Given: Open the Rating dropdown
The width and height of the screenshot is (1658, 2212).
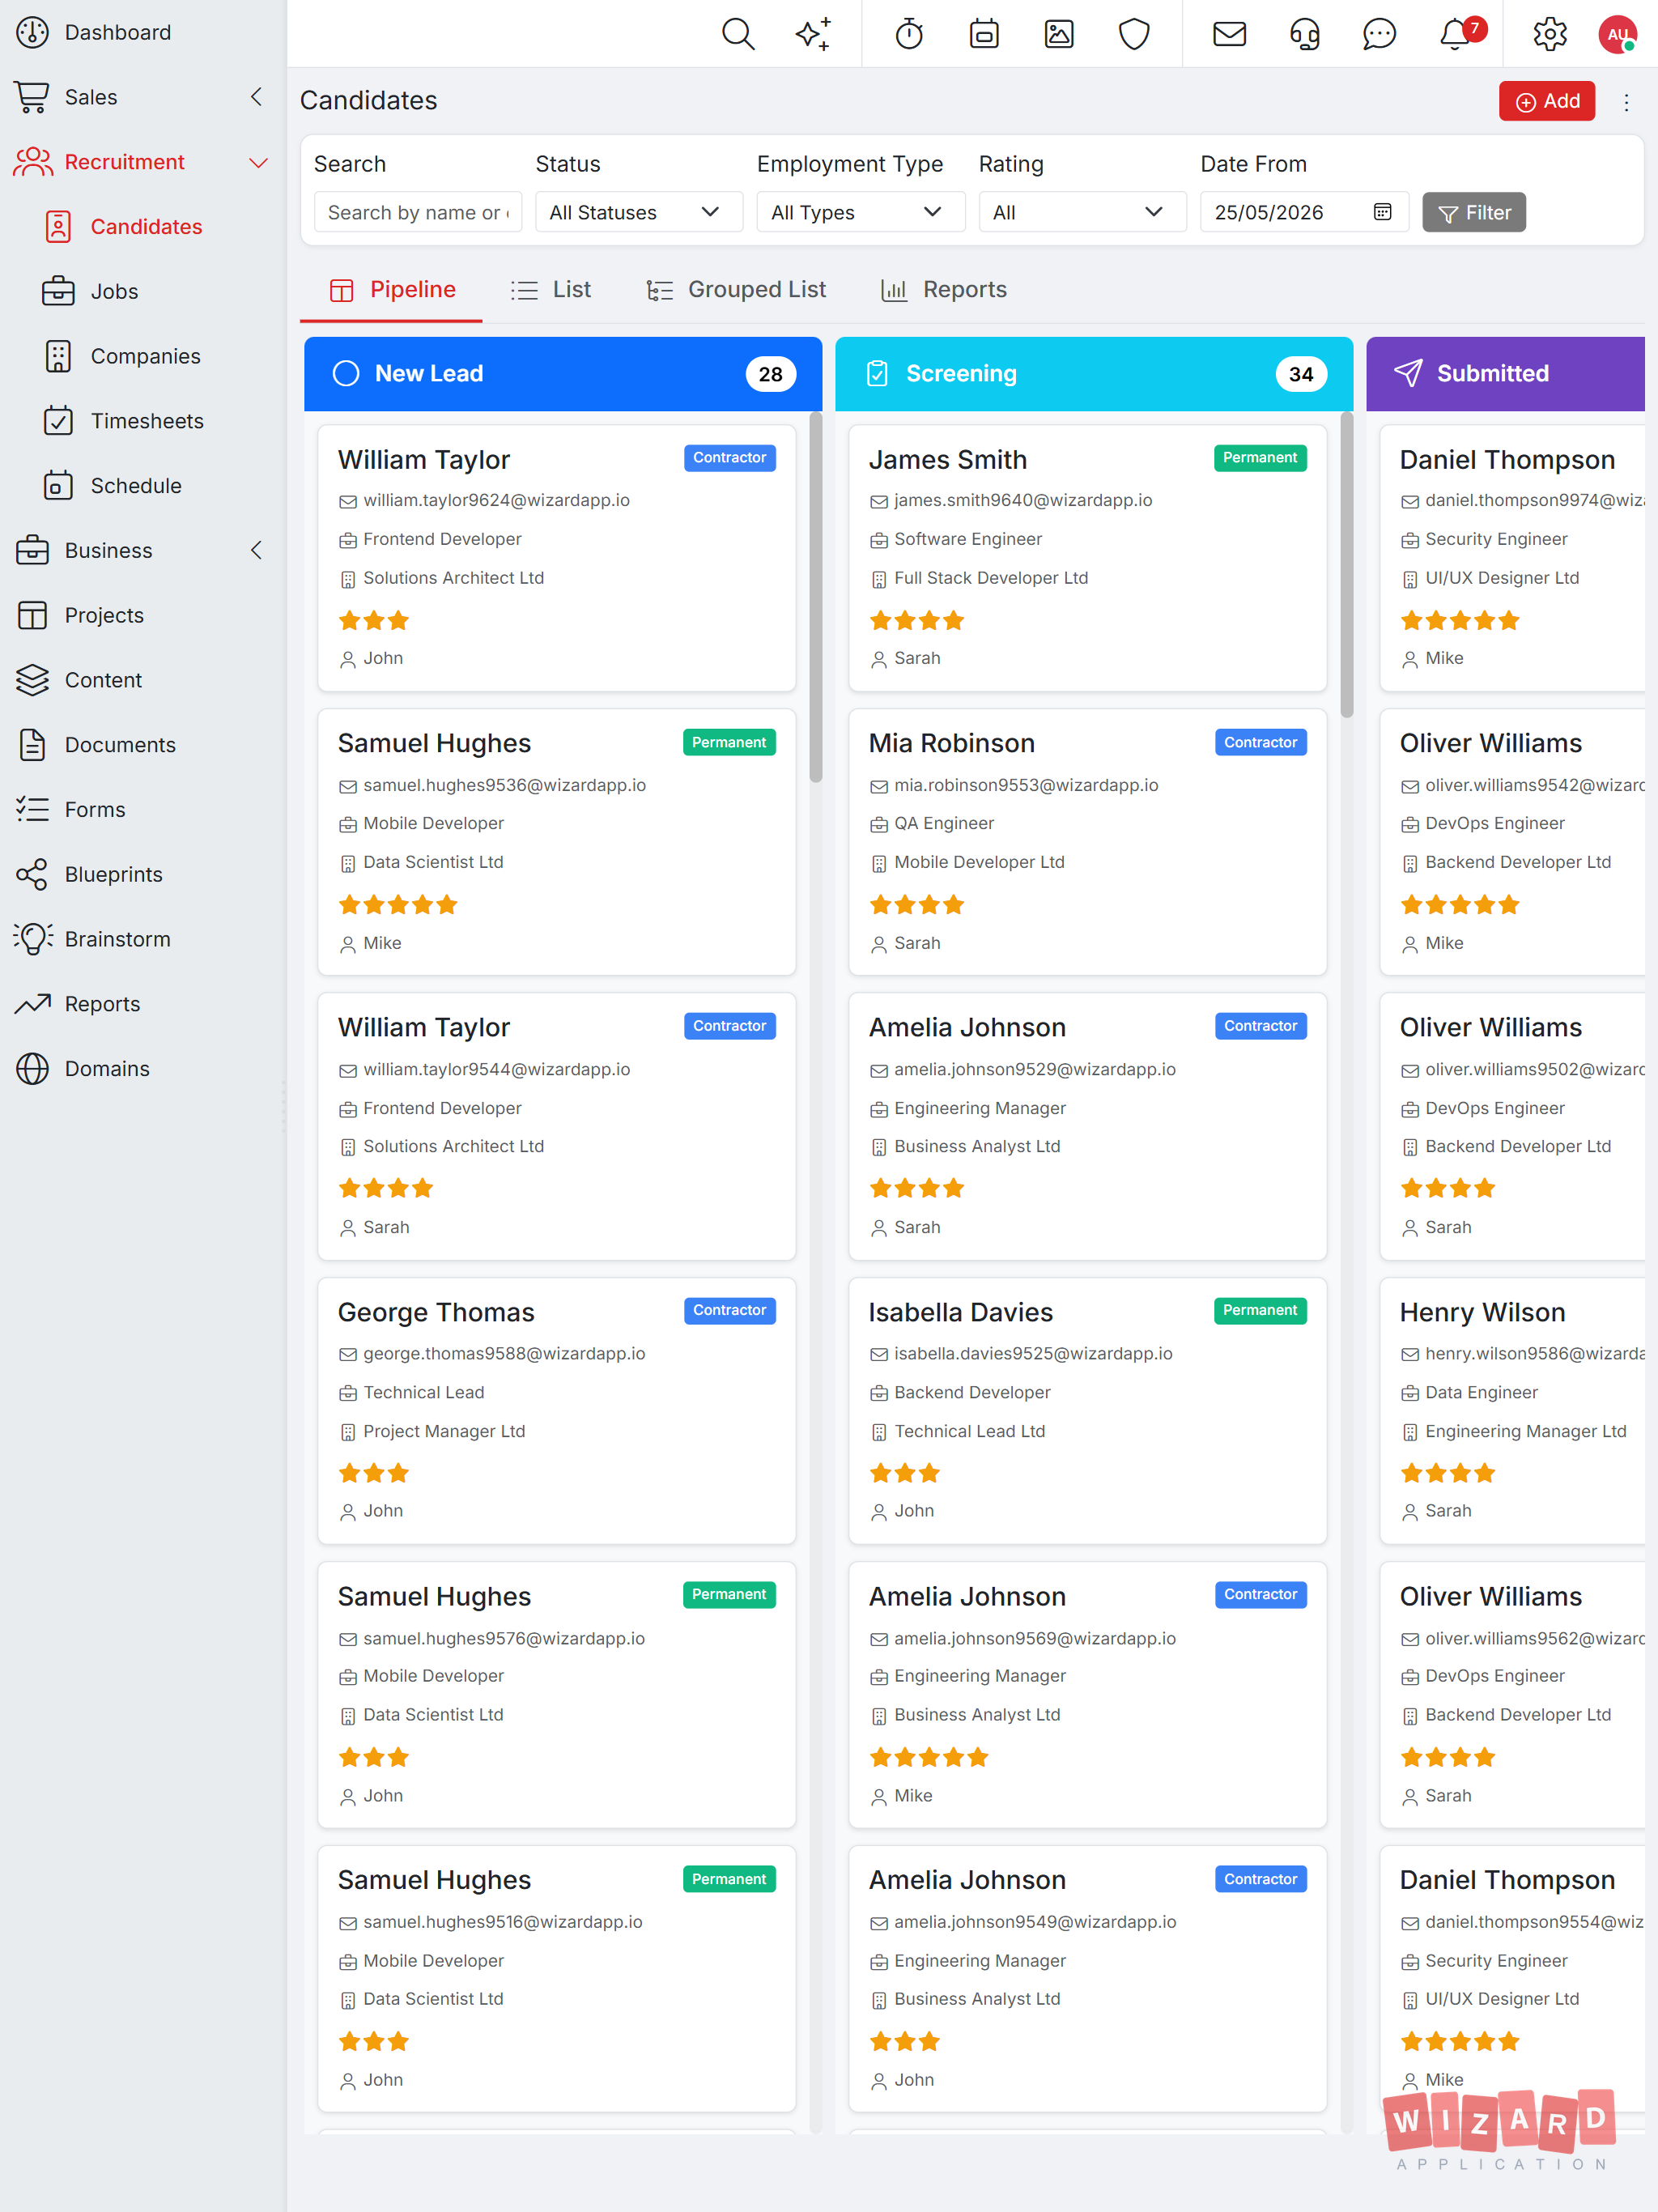Looking at the screenshot, I should coord(1083,212).
